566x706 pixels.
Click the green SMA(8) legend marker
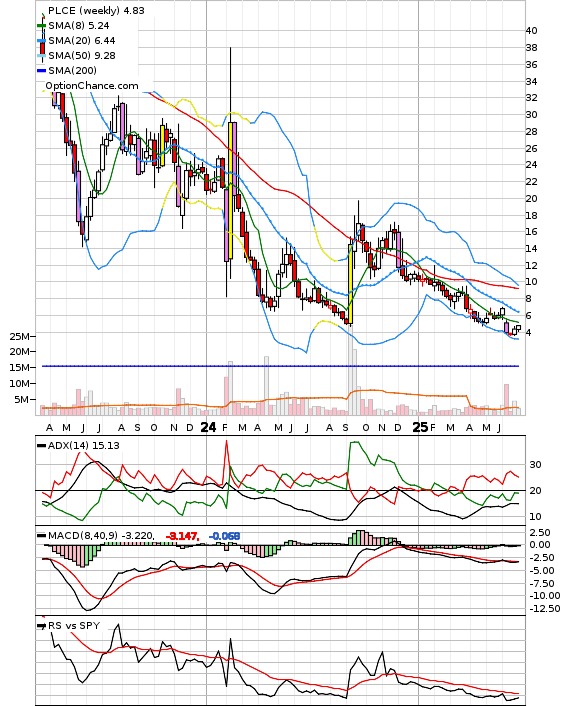coord(41,26)
